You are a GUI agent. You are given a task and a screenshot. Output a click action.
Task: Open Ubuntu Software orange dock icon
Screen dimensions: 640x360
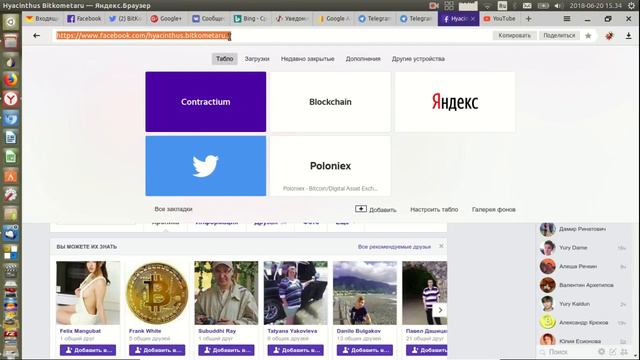(x=11, y=176)
